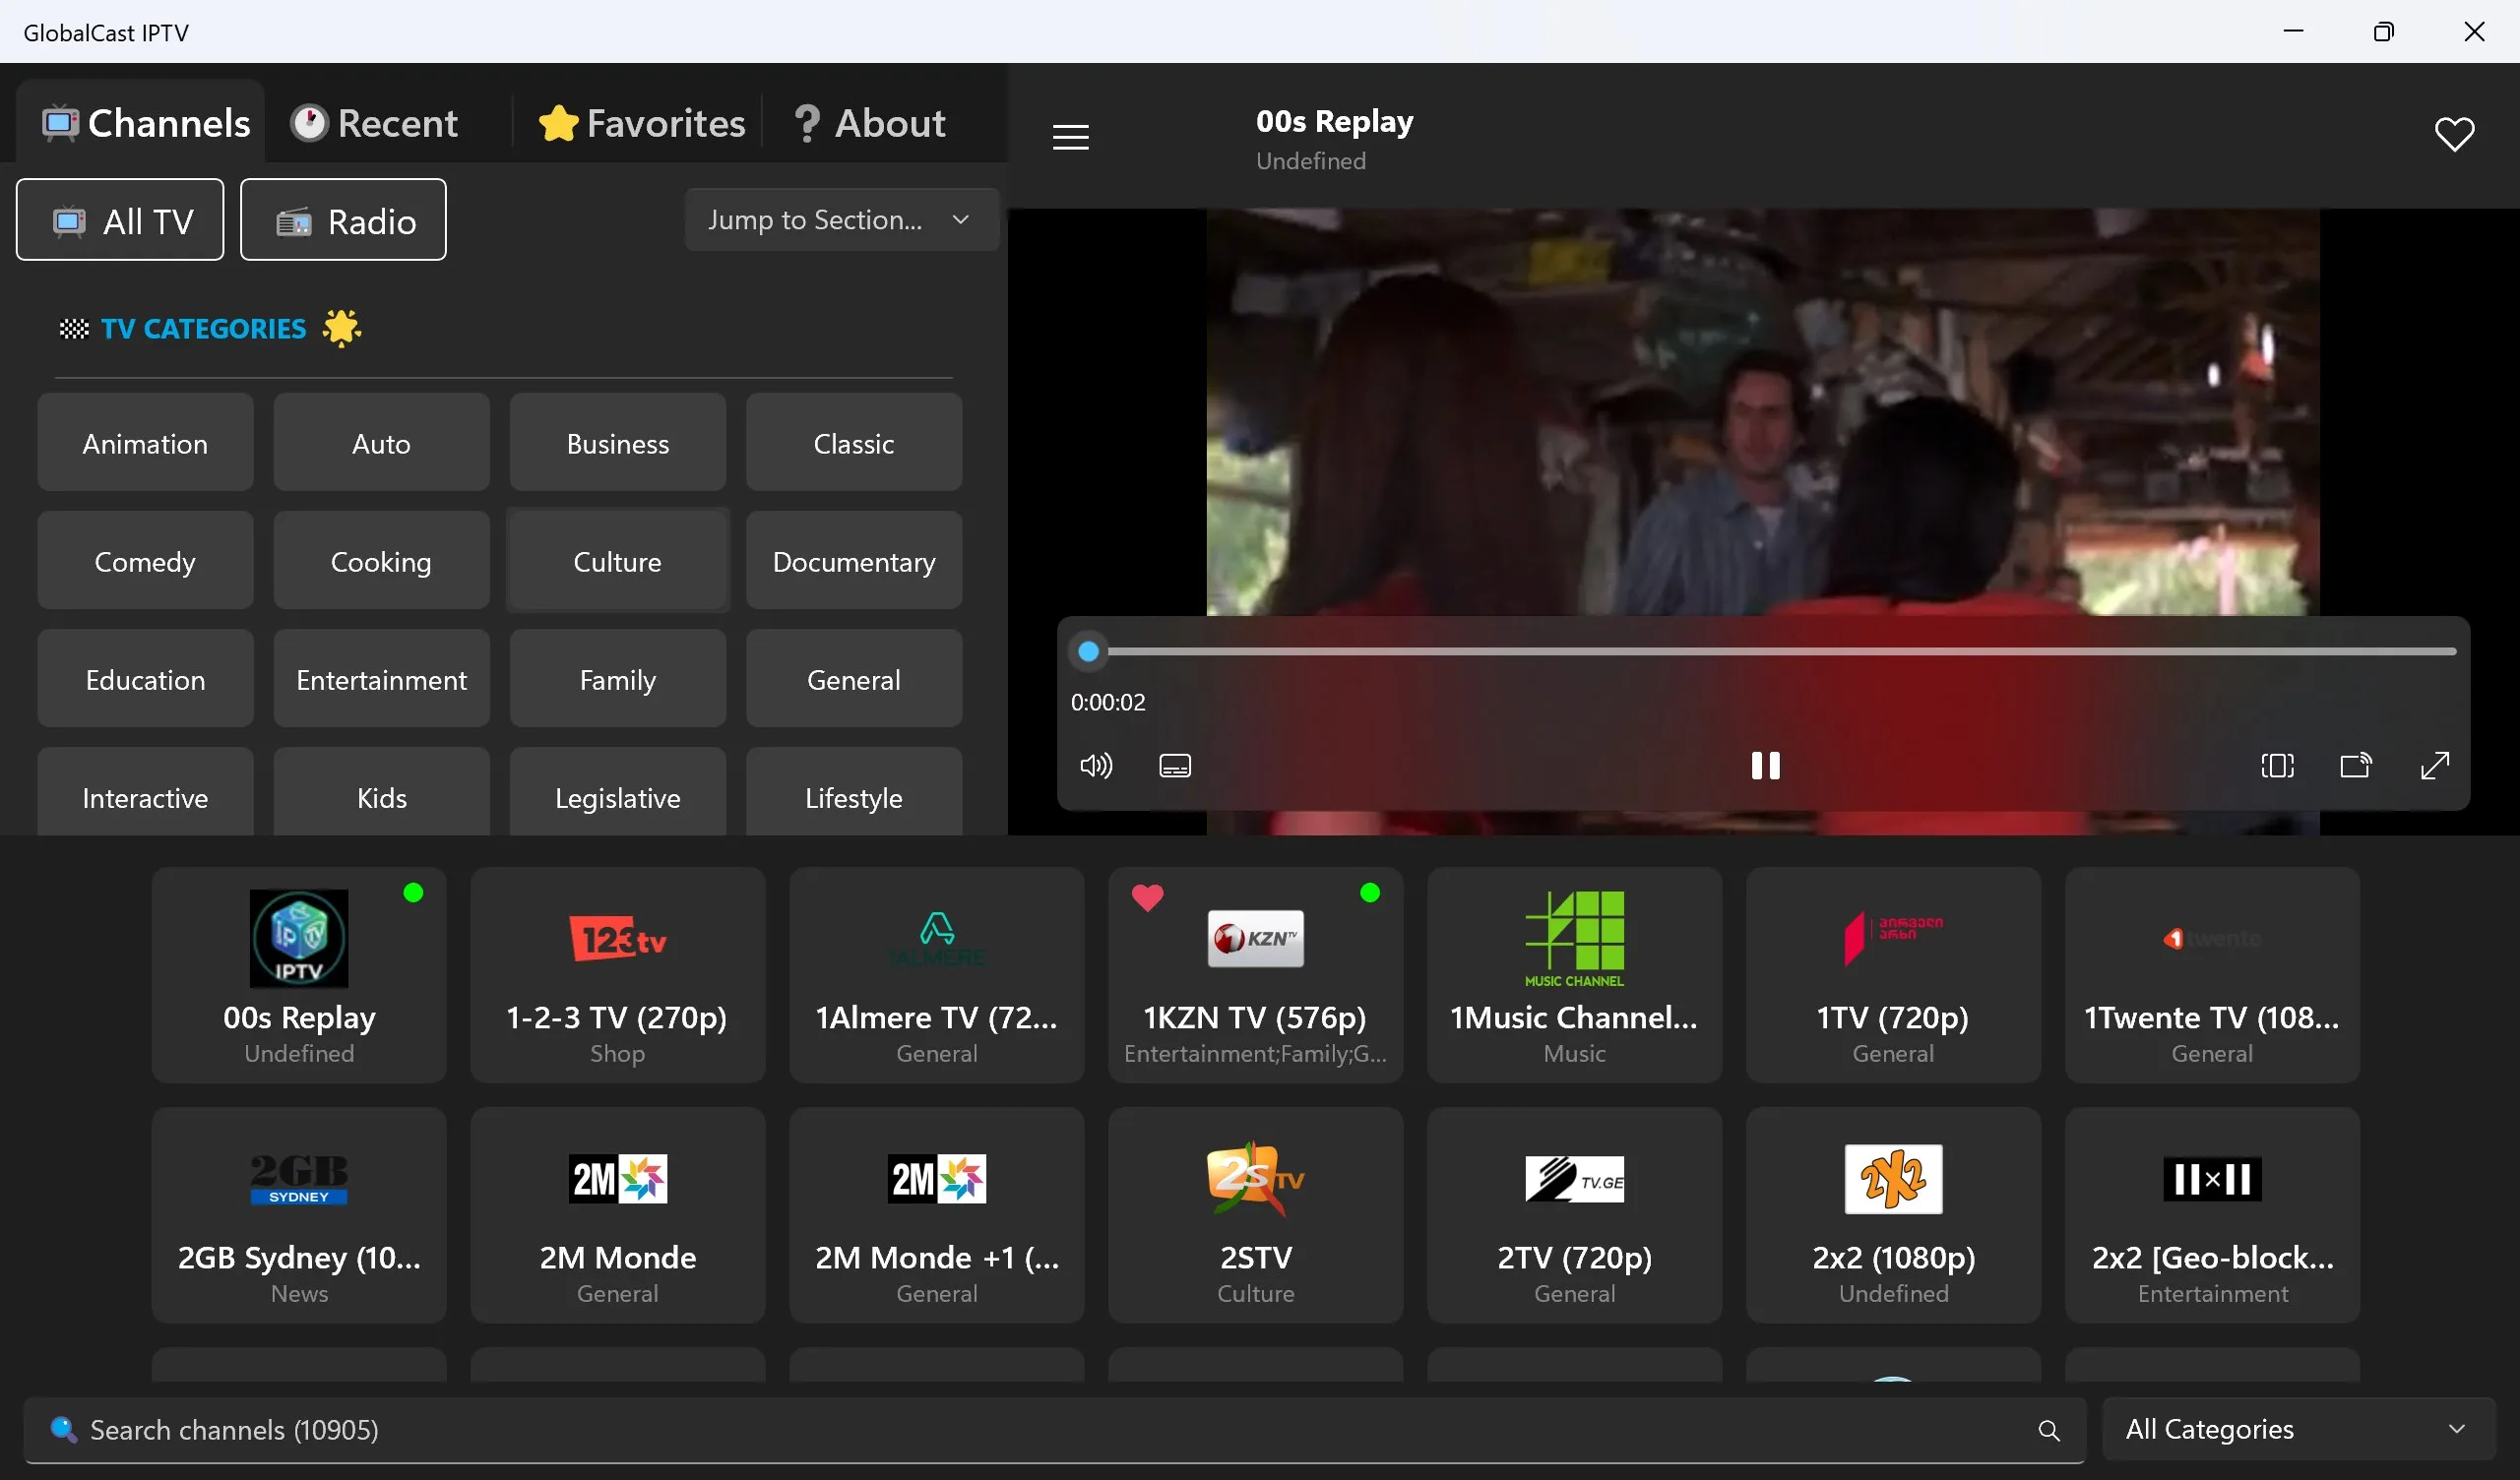Expand the All Categories dropdown

tap(2297, 1430)
